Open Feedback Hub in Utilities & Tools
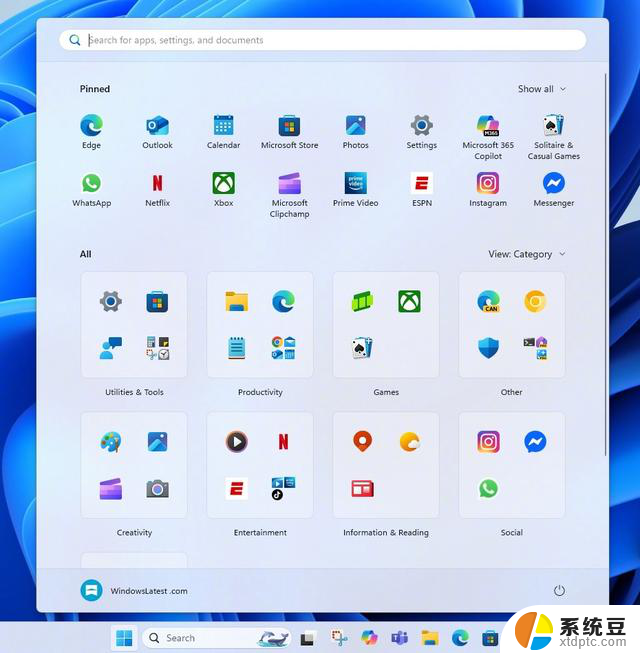 110,348
